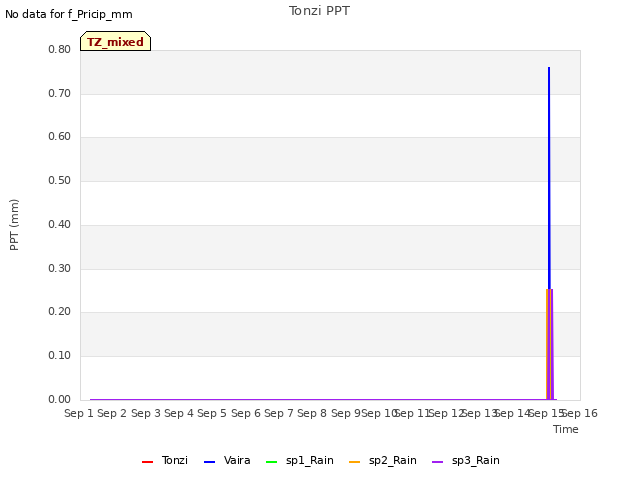Image resolution: width=640 pixels, height=480 pixels.
Task: Click the TZ_mixed annotation label
Action: point(116,41)
